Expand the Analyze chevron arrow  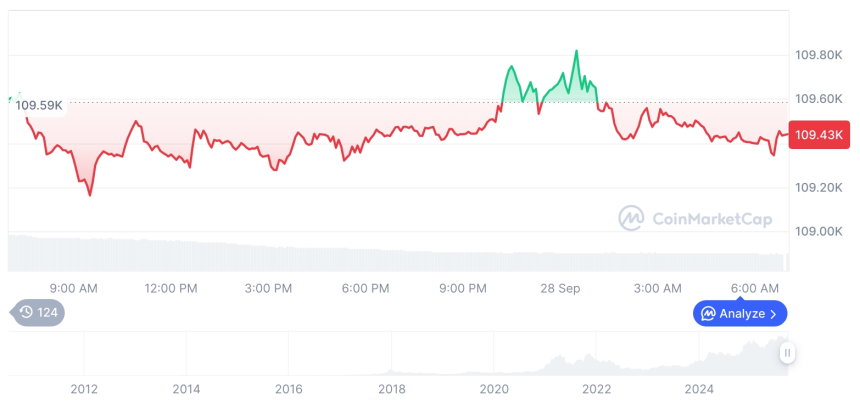tap(774, 314)
